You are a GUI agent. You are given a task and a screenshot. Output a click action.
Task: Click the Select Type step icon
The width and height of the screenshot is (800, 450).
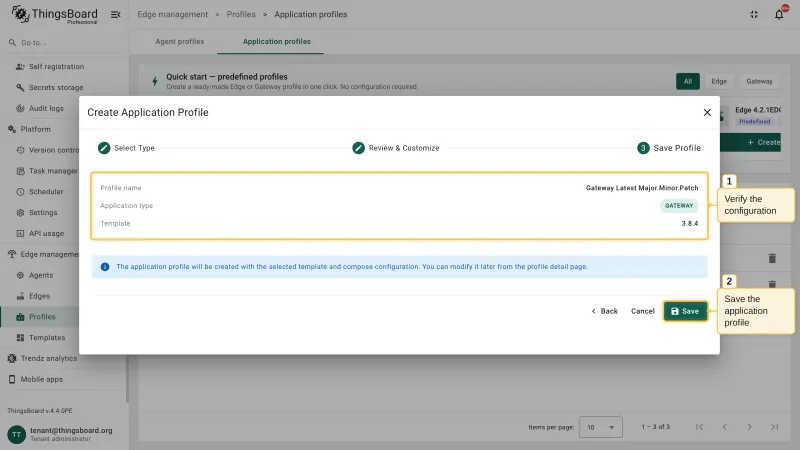coord(104,148)
